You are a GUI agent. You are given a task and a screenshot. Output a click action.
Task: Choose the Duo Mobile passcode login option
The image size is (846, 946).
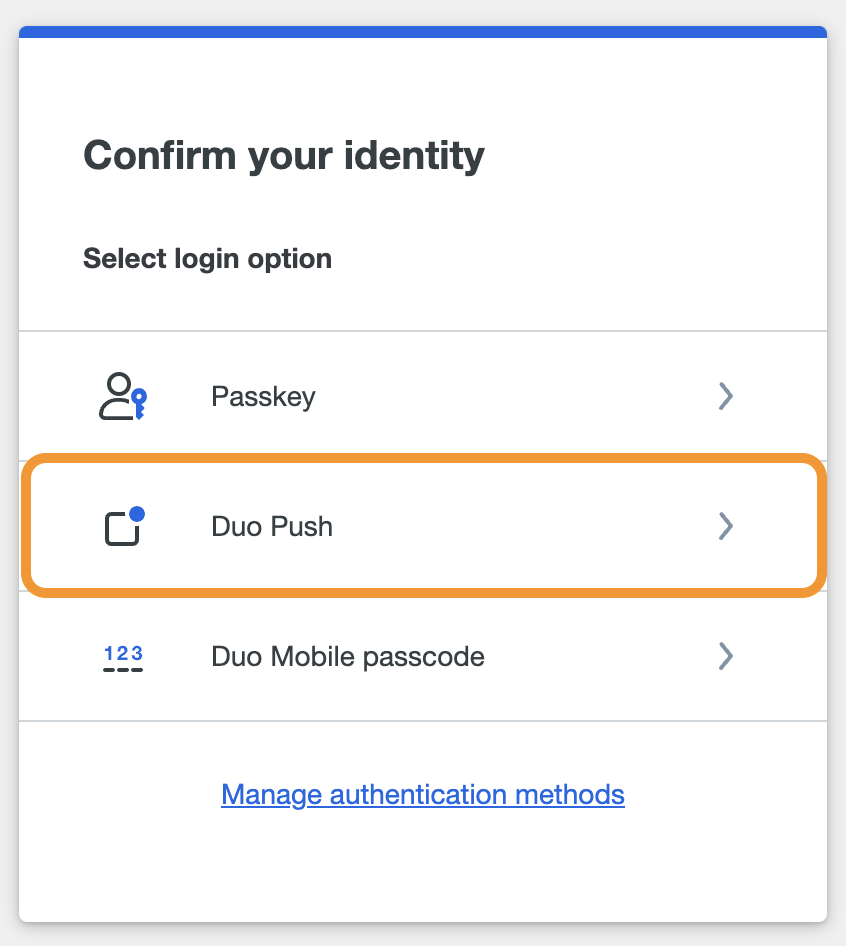(x=422, y=656)
